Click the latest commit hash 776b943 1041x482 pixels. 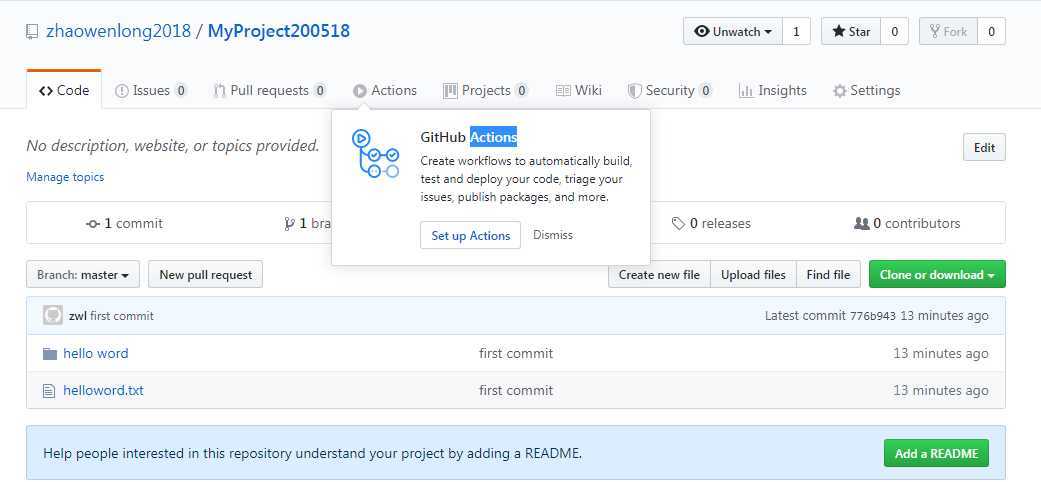click(872, 316)
